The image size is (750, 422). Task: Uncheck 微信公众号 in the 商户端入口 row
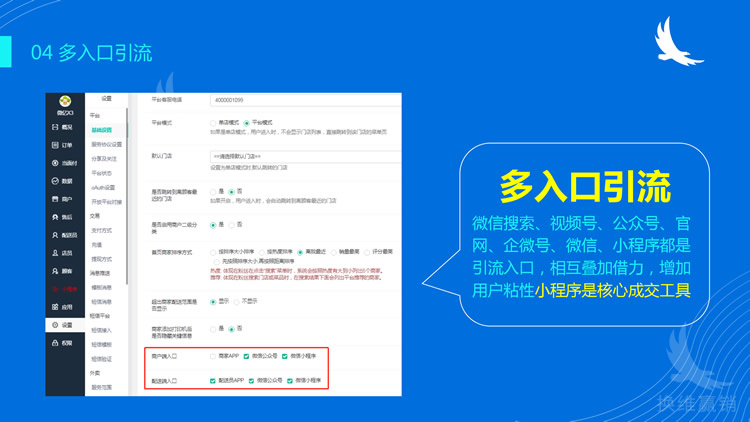pos(246,356)
